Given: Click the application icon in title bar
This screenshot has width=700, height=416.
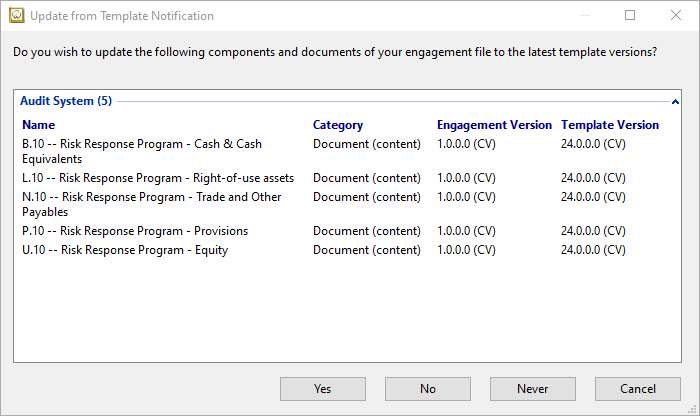Looking at the screenshot, I should (17, 16).
